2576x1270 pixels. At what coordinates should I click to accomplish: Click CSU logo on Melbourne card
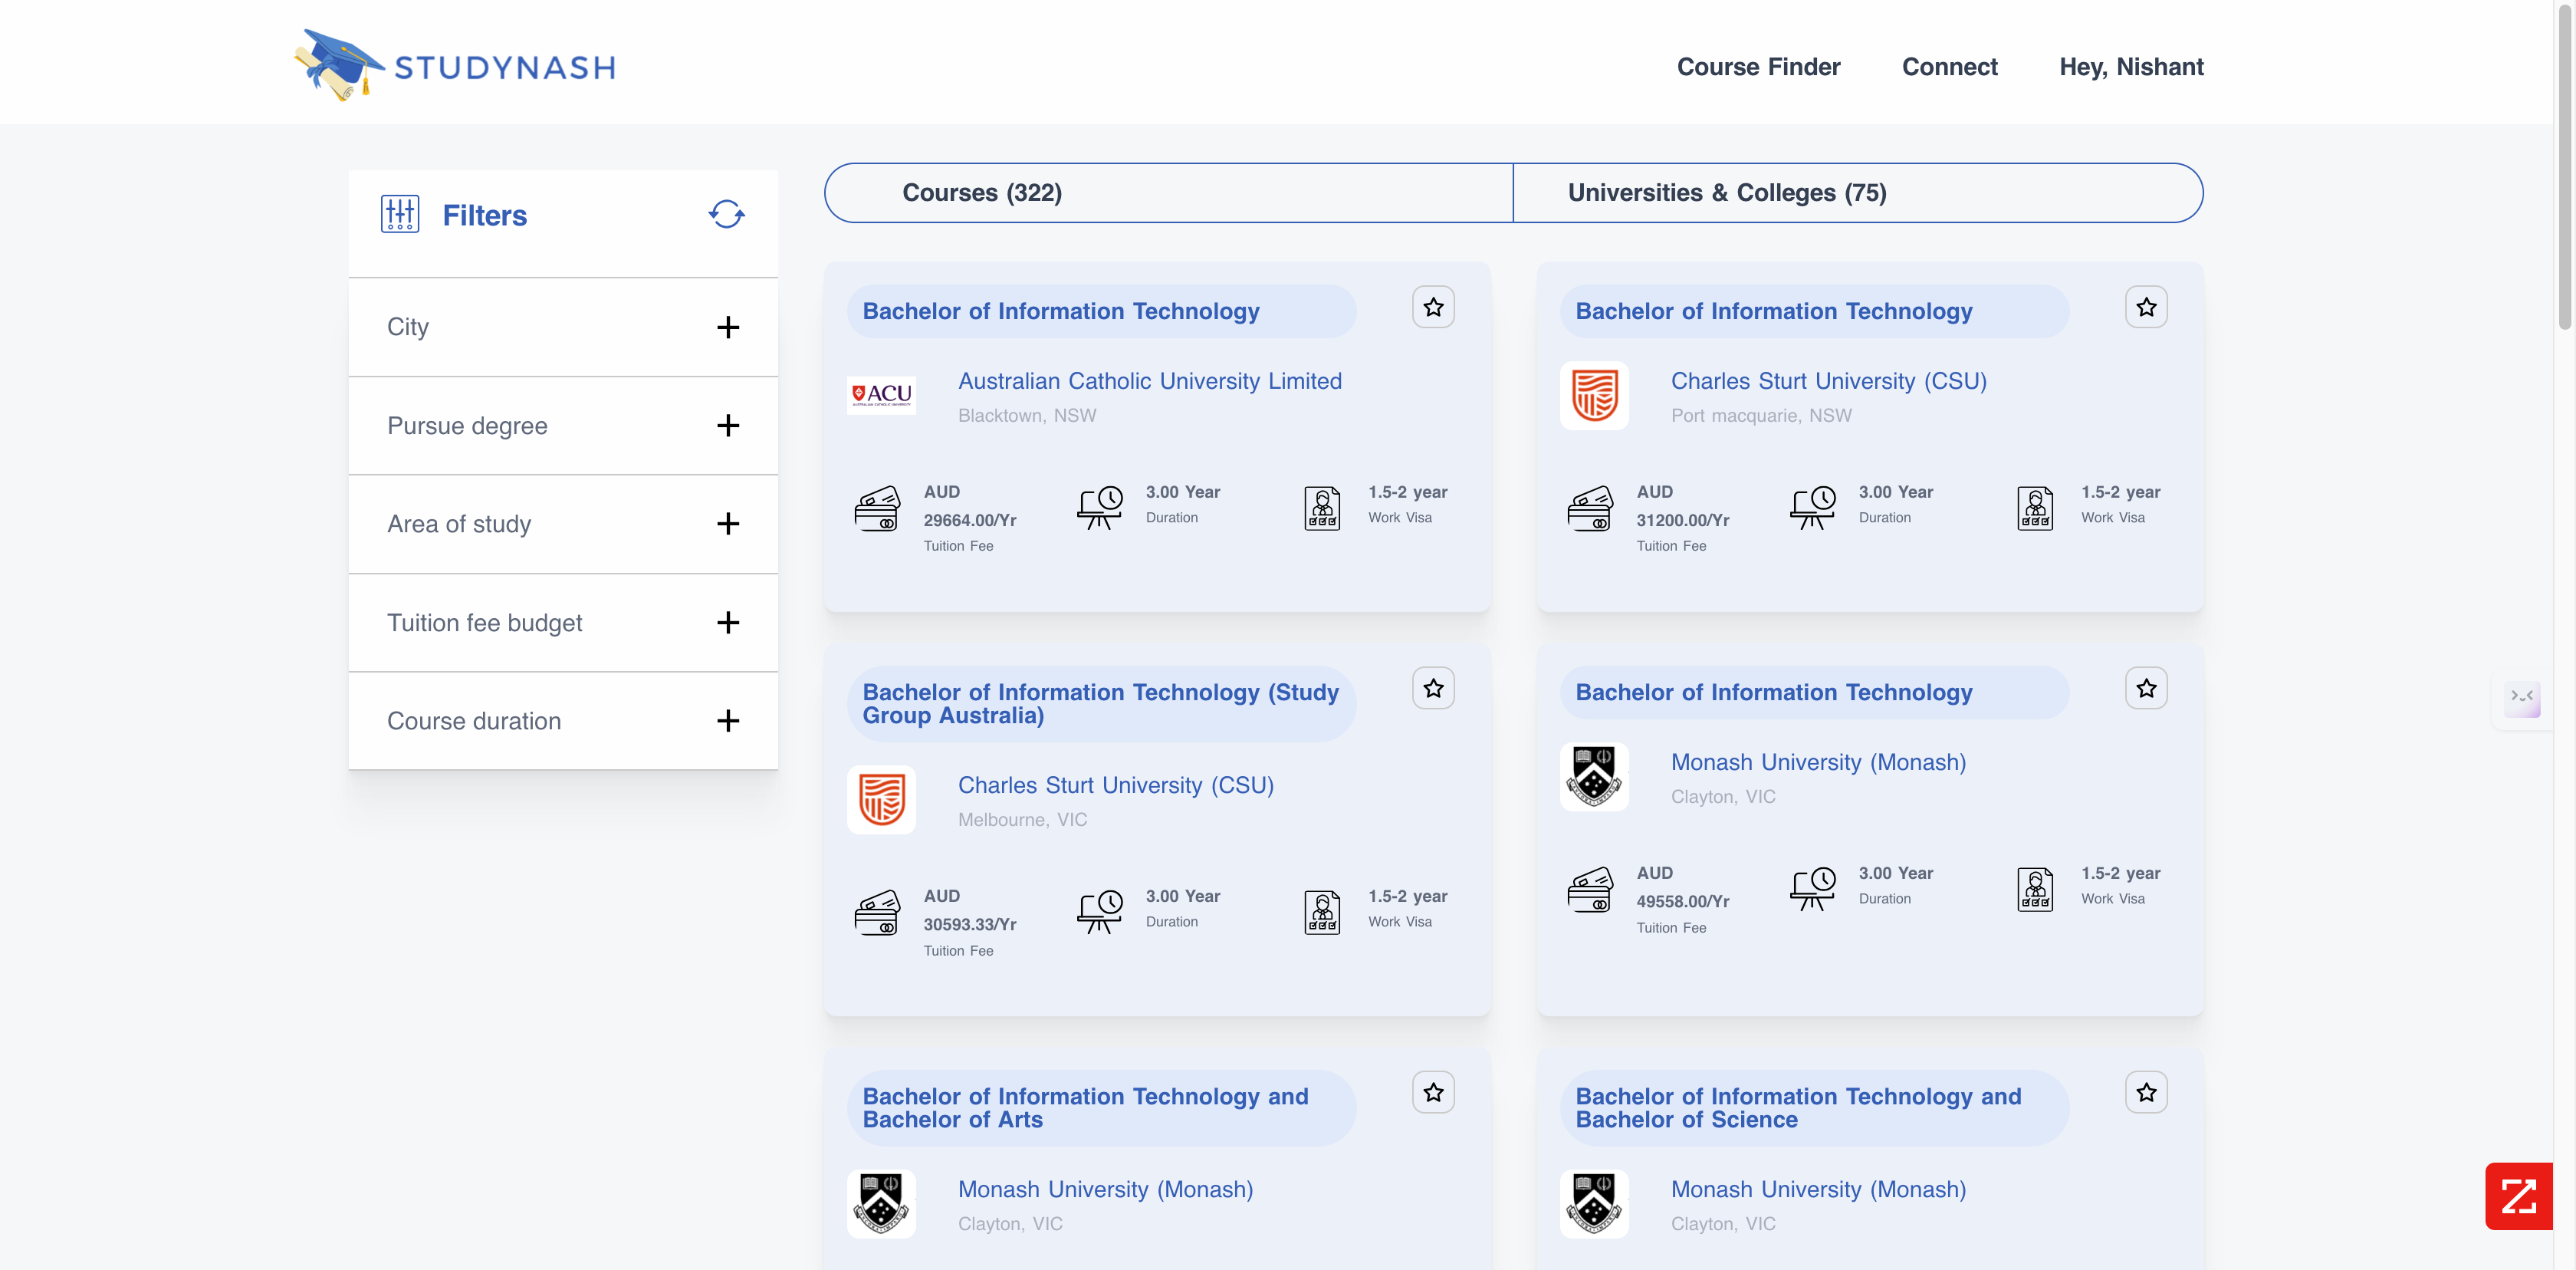881,799
